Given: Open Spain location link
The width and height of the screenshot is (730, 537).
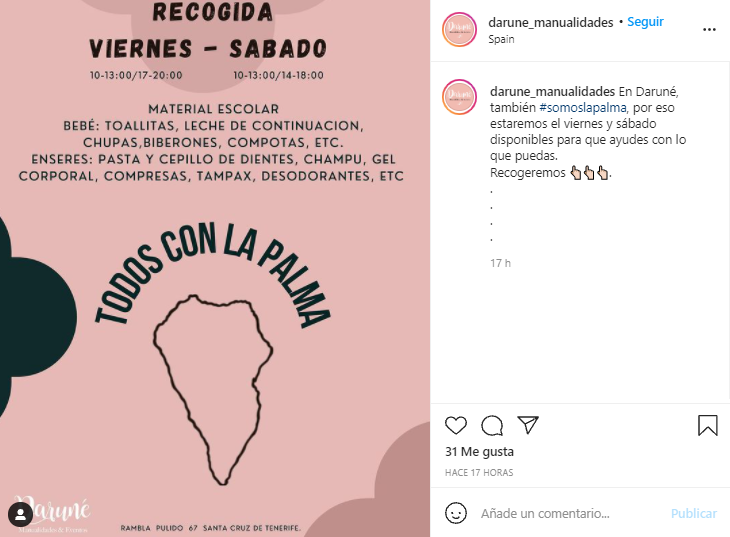Looking at the screenshot, I should pyautogui.click(x=501, y=39).
